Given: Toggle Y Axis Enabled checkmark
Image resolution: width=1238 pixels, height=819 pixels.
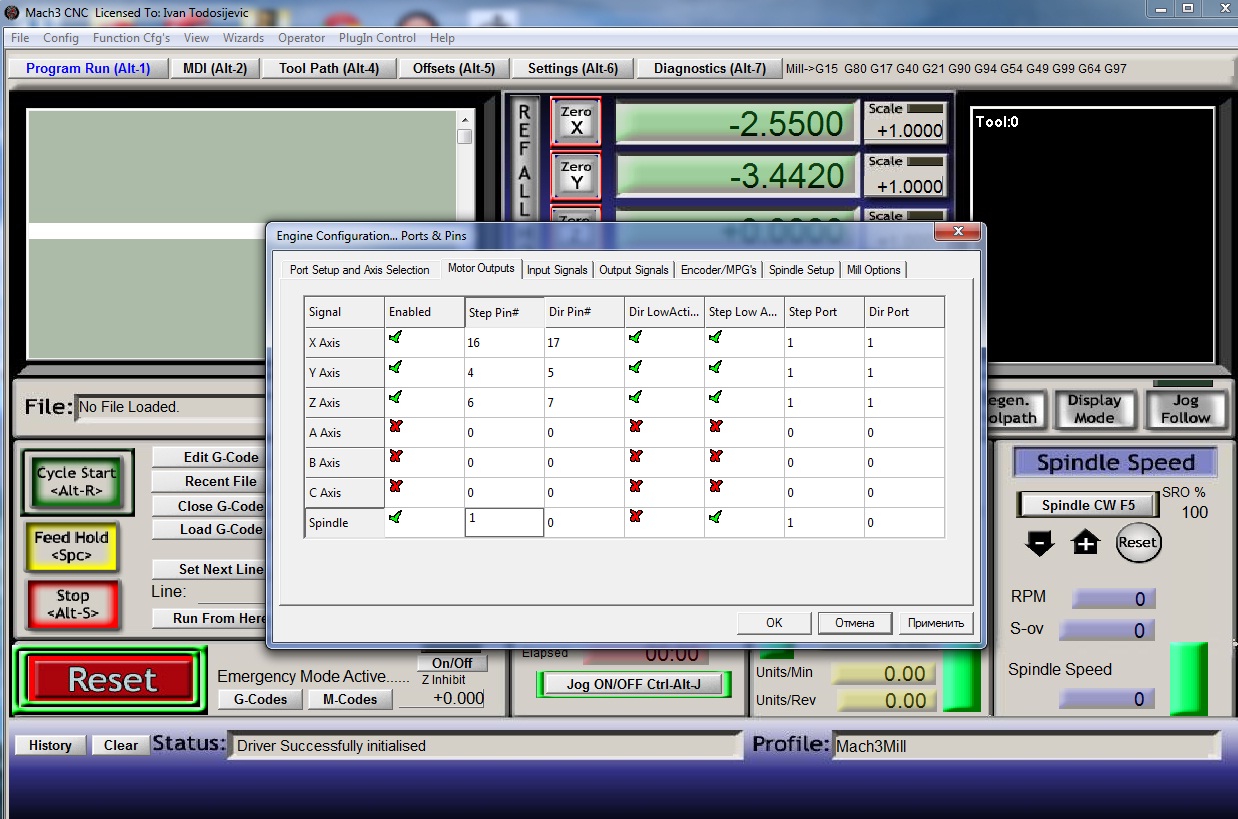Looking at the screenshot, I should tap(395, 368).
